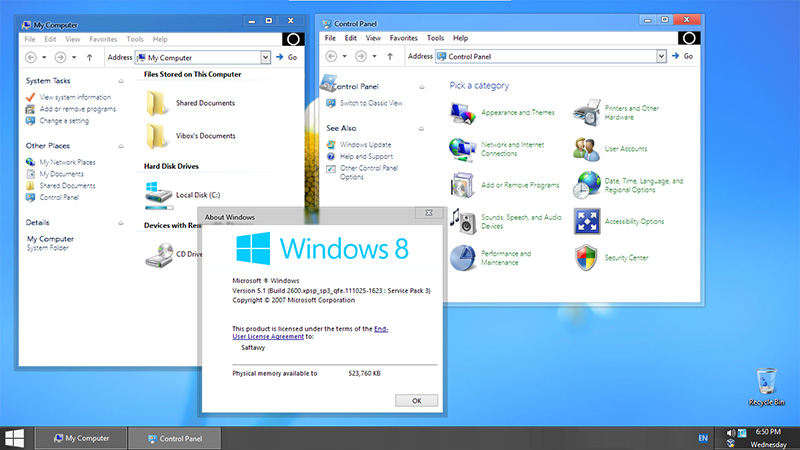
Task: Switch to My Computer taskbar button
Action: point(81,438)
